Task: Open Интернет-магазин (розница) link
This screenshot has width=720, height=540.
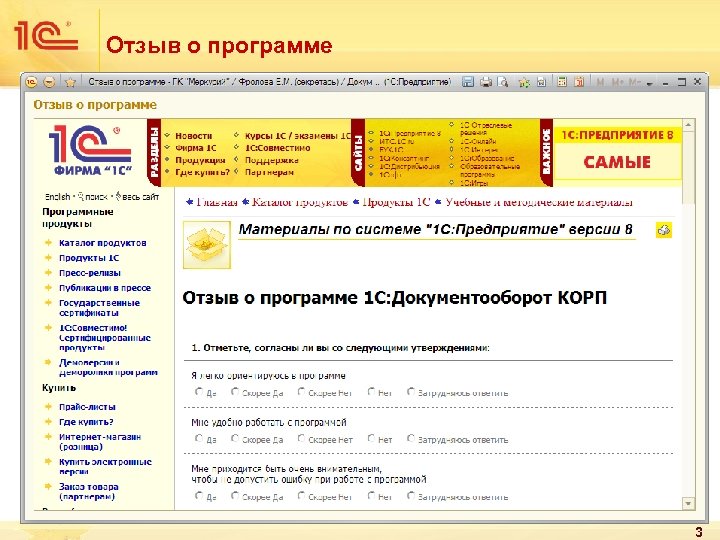Action: [100, 442]
